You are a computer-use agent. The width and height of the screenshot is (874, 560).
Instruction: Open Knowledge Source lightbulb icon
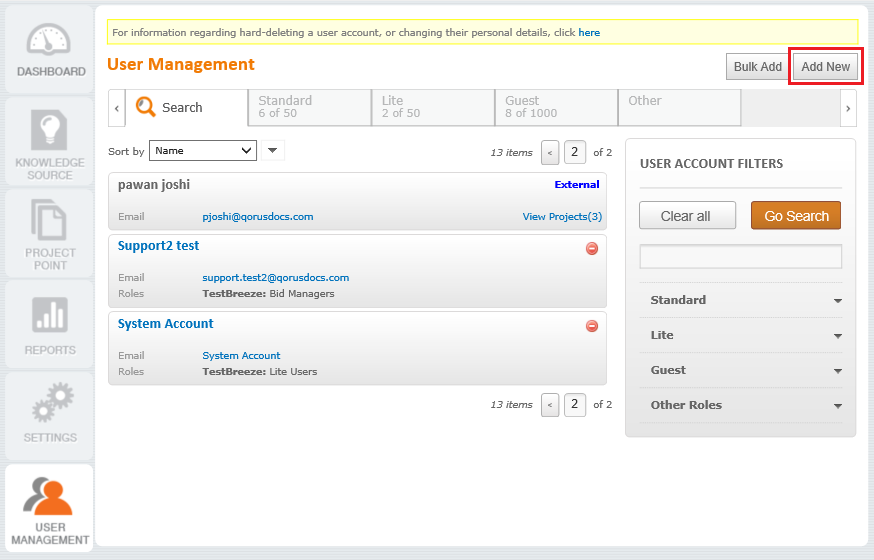pyautogui.click(x=49, y=129)
